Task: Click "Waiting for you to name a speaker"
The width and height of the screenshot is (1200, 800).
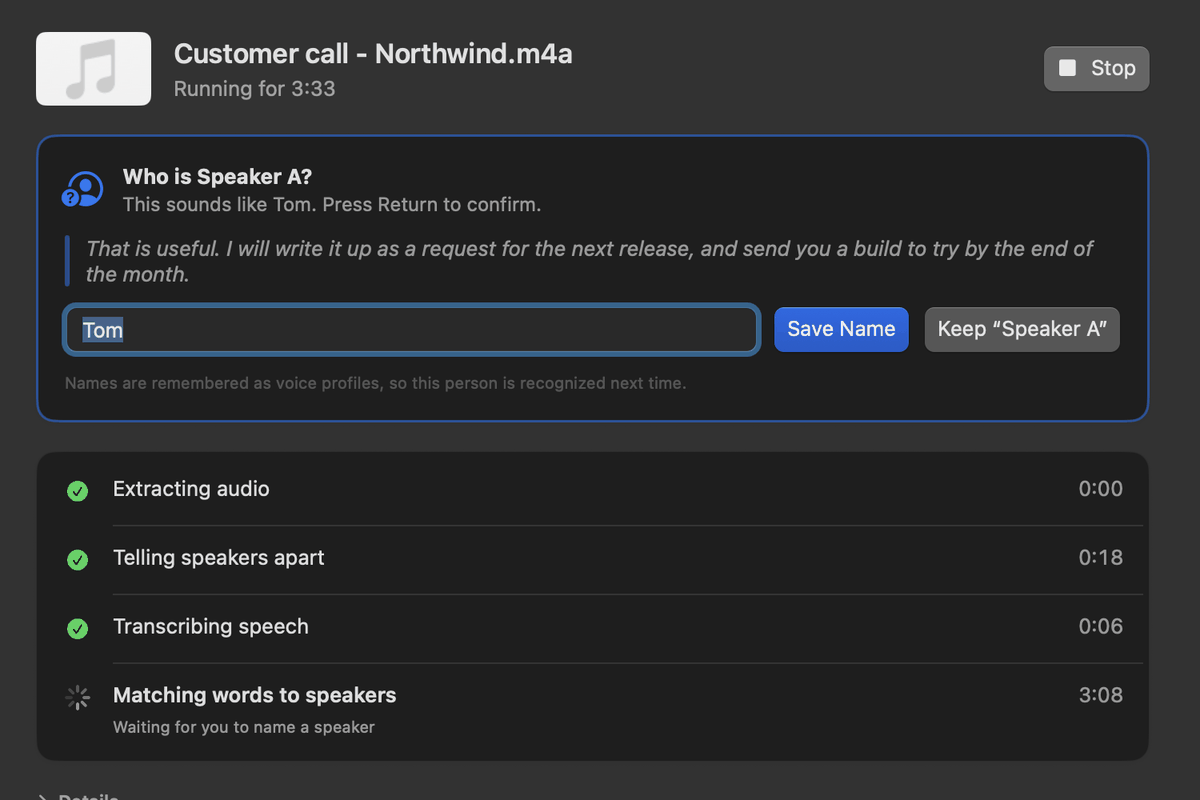Action: [244, 727]
